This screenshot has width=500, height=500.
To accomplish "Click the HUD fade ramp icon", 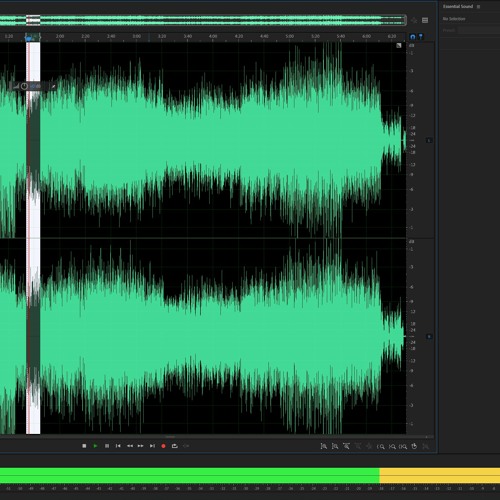I will pyautogui.click(x=16, y=87).
